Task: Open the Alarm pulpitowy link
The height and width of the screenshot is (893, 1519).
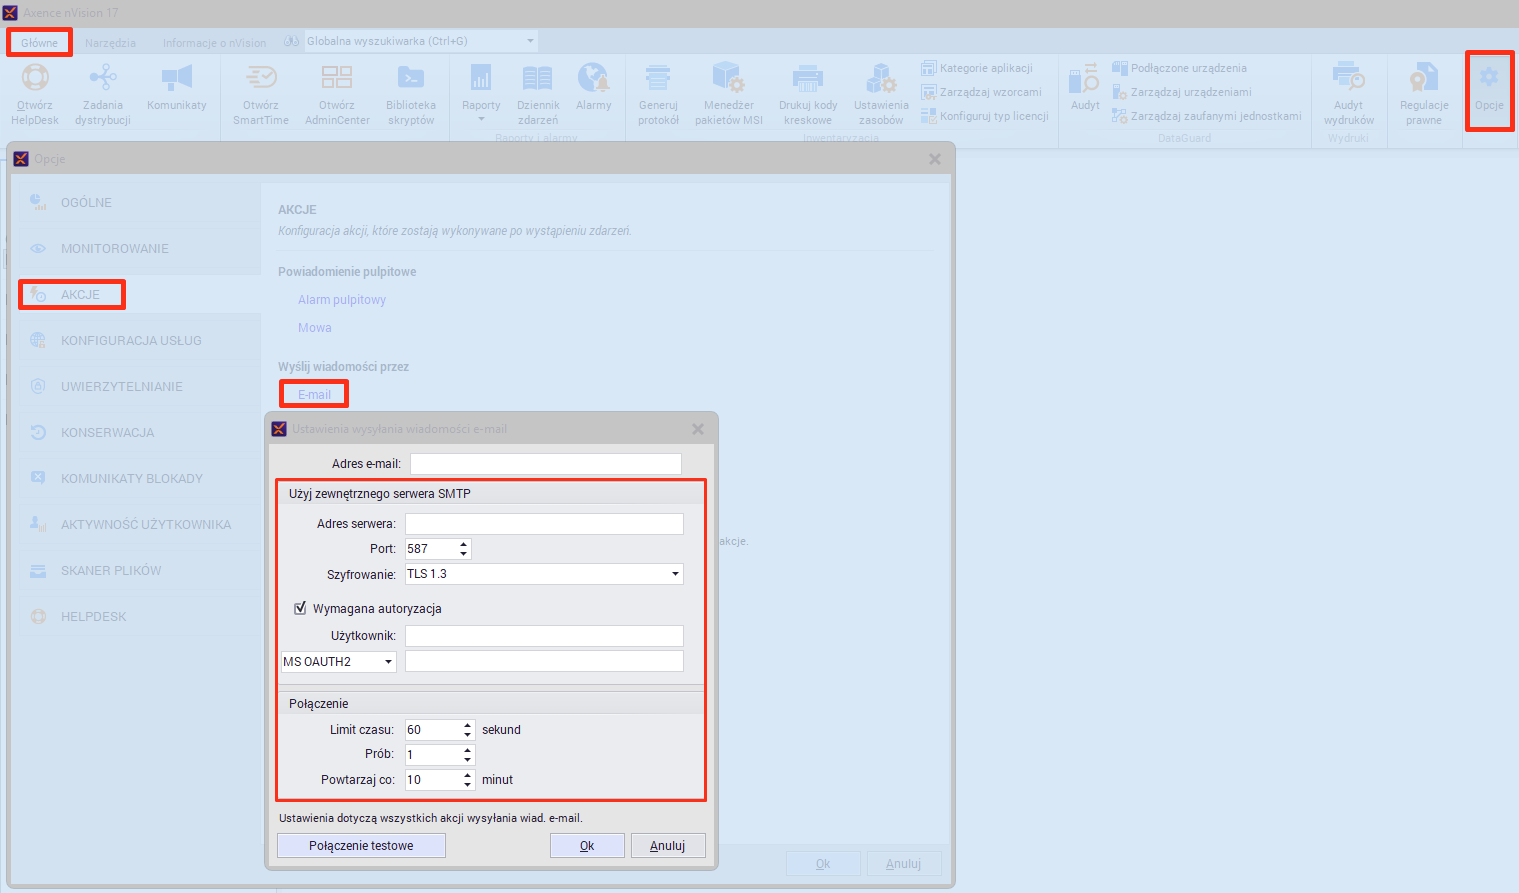Action: pos(342,300)
